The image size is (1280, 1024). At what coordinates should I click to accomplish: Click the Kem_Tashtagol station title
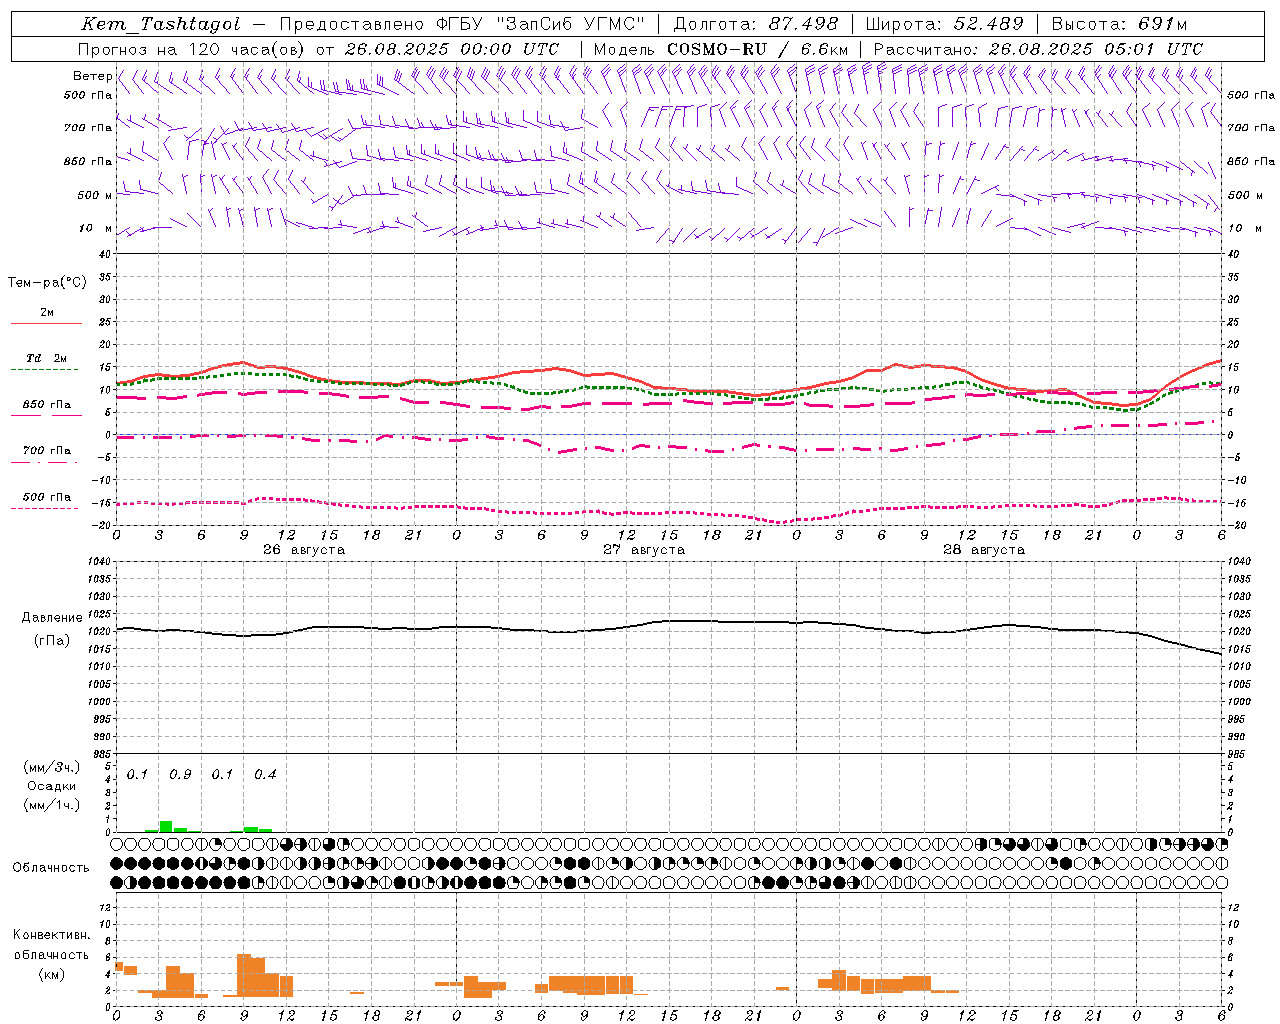[161, 24]
